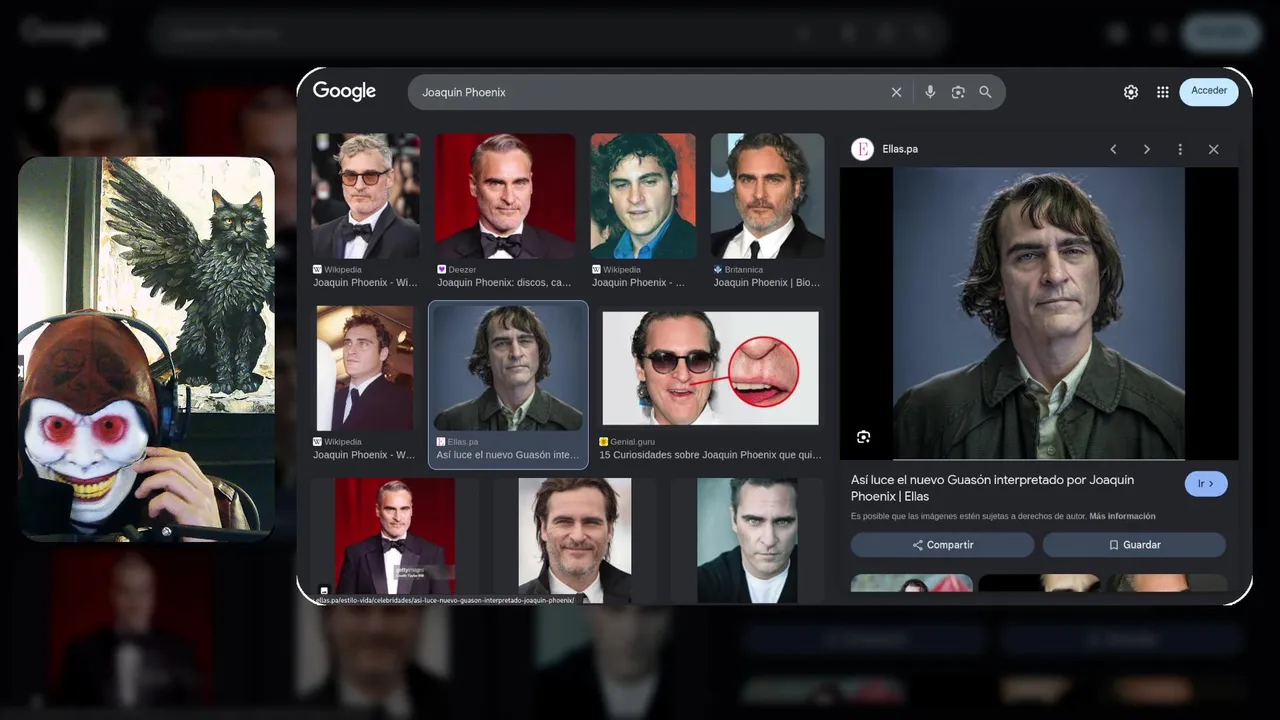1280x720 pixels.
Task: Open the search by image camera icon
Action: (958, 92)
